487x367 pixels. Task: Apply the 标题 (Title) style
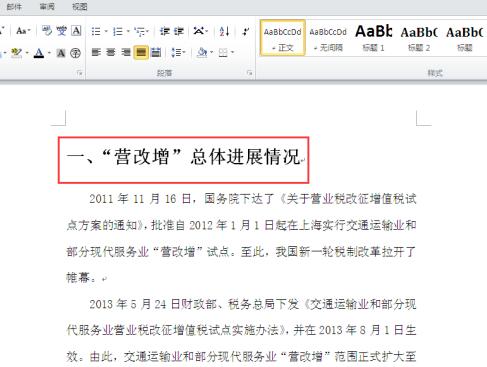tap(465, 38)
